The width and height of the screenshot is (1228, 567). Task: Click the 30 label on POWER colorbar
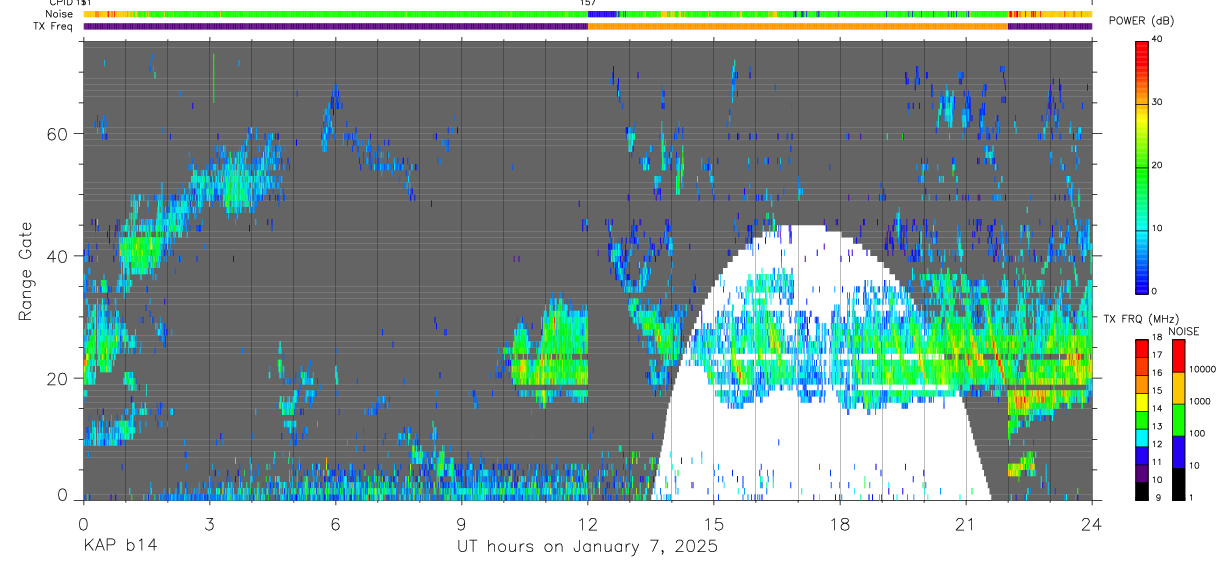tap(1158, 102)
